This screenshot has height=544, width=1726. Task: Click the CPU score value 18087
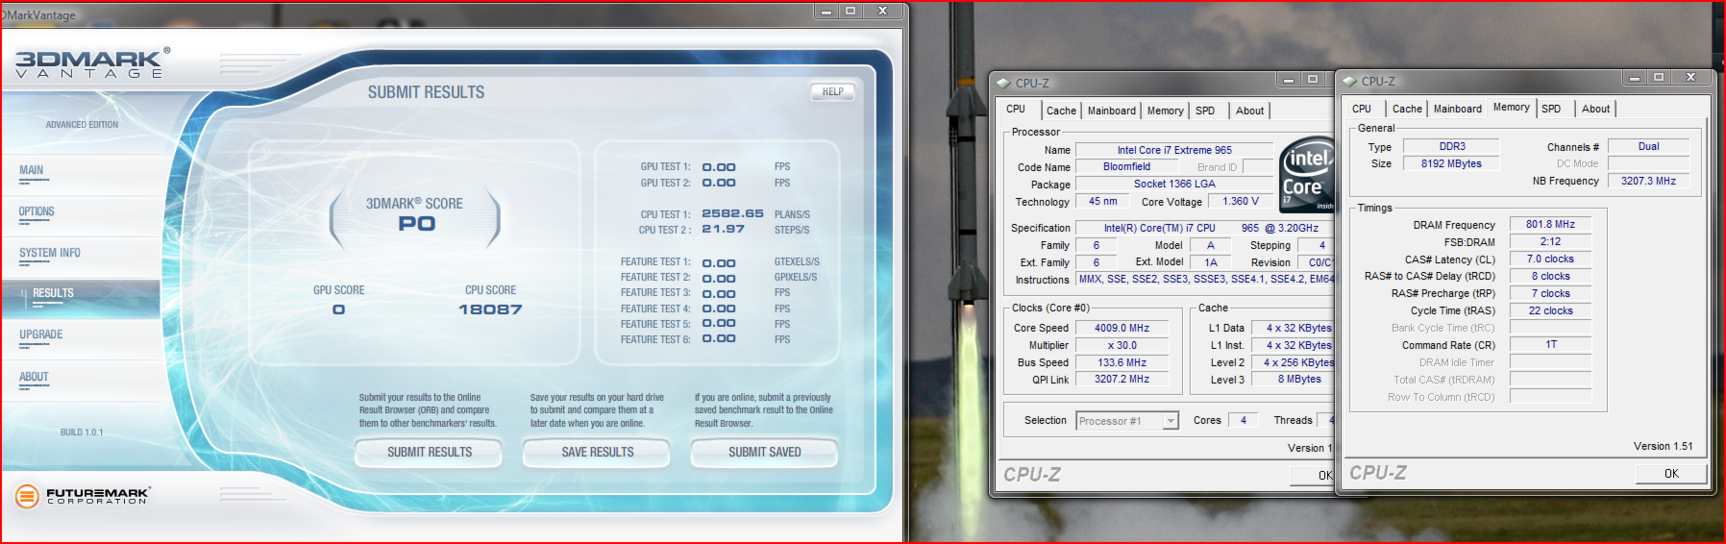(x=490, y=310)
